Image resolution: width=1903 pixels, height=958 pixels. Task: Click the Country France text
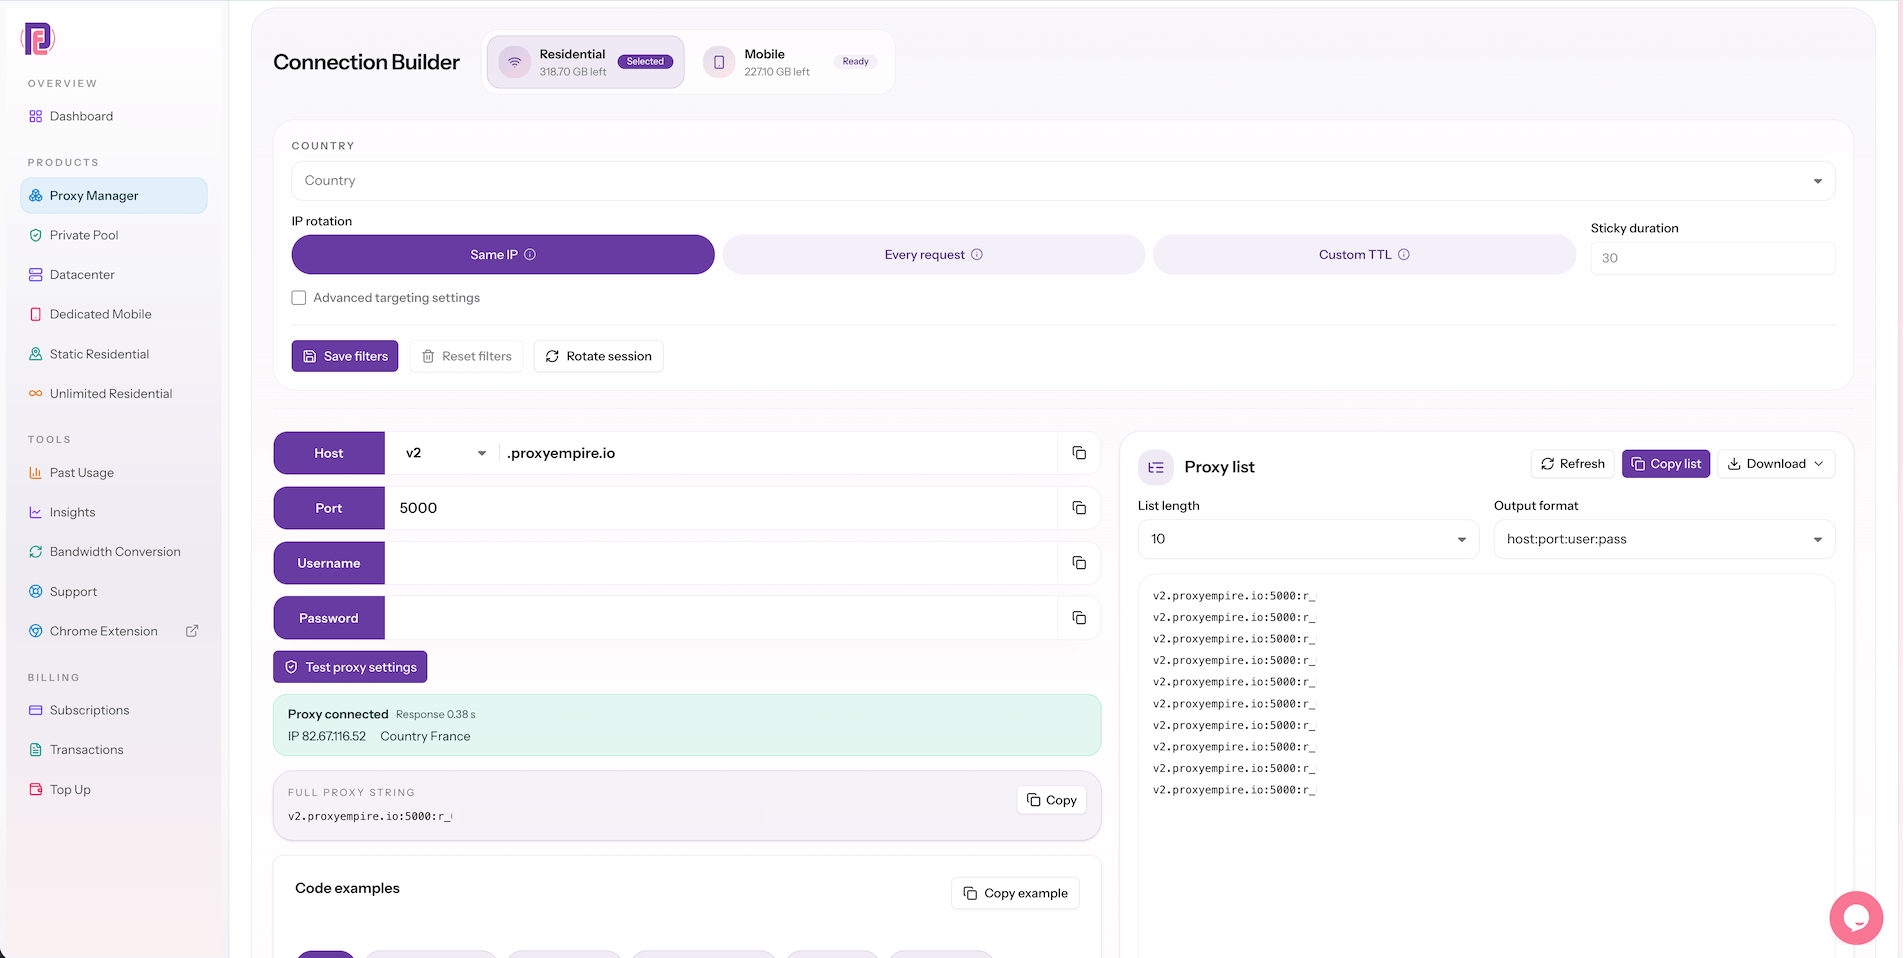pyautogui.click(x=425, y=736)
